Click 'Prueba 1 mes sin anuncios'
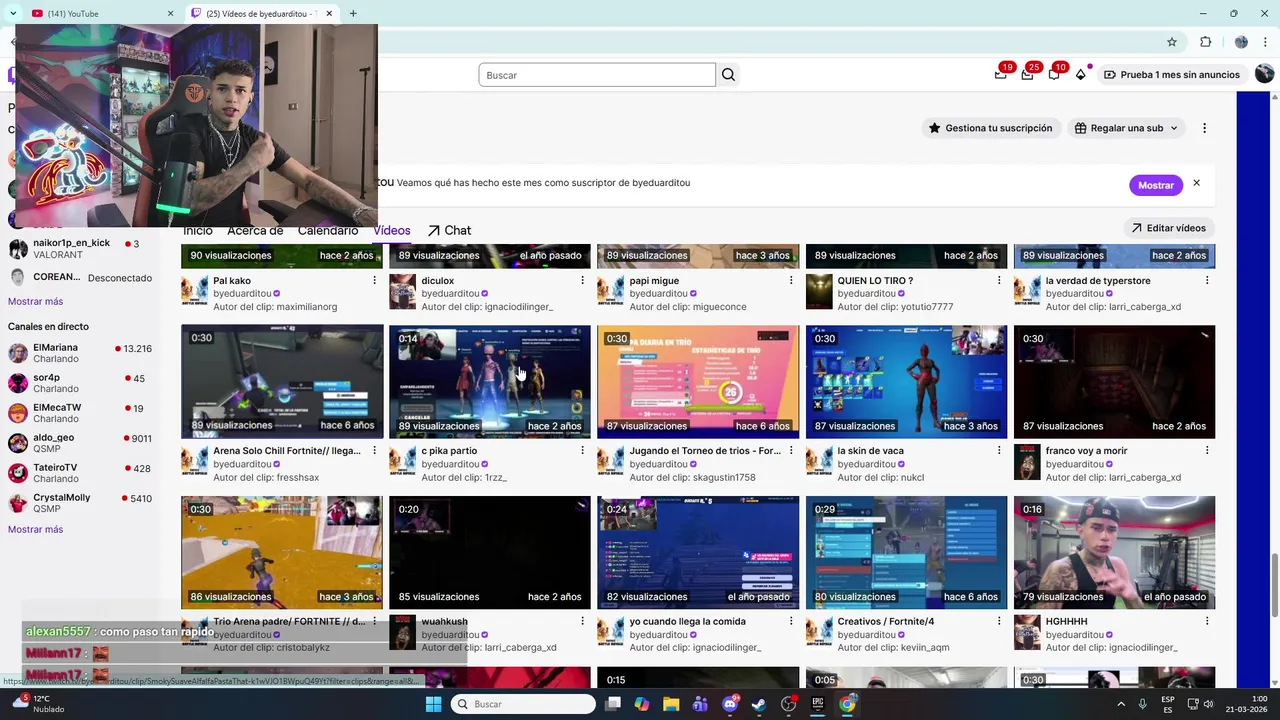This screenshot has height=720, width=1280. [1173, 74]
